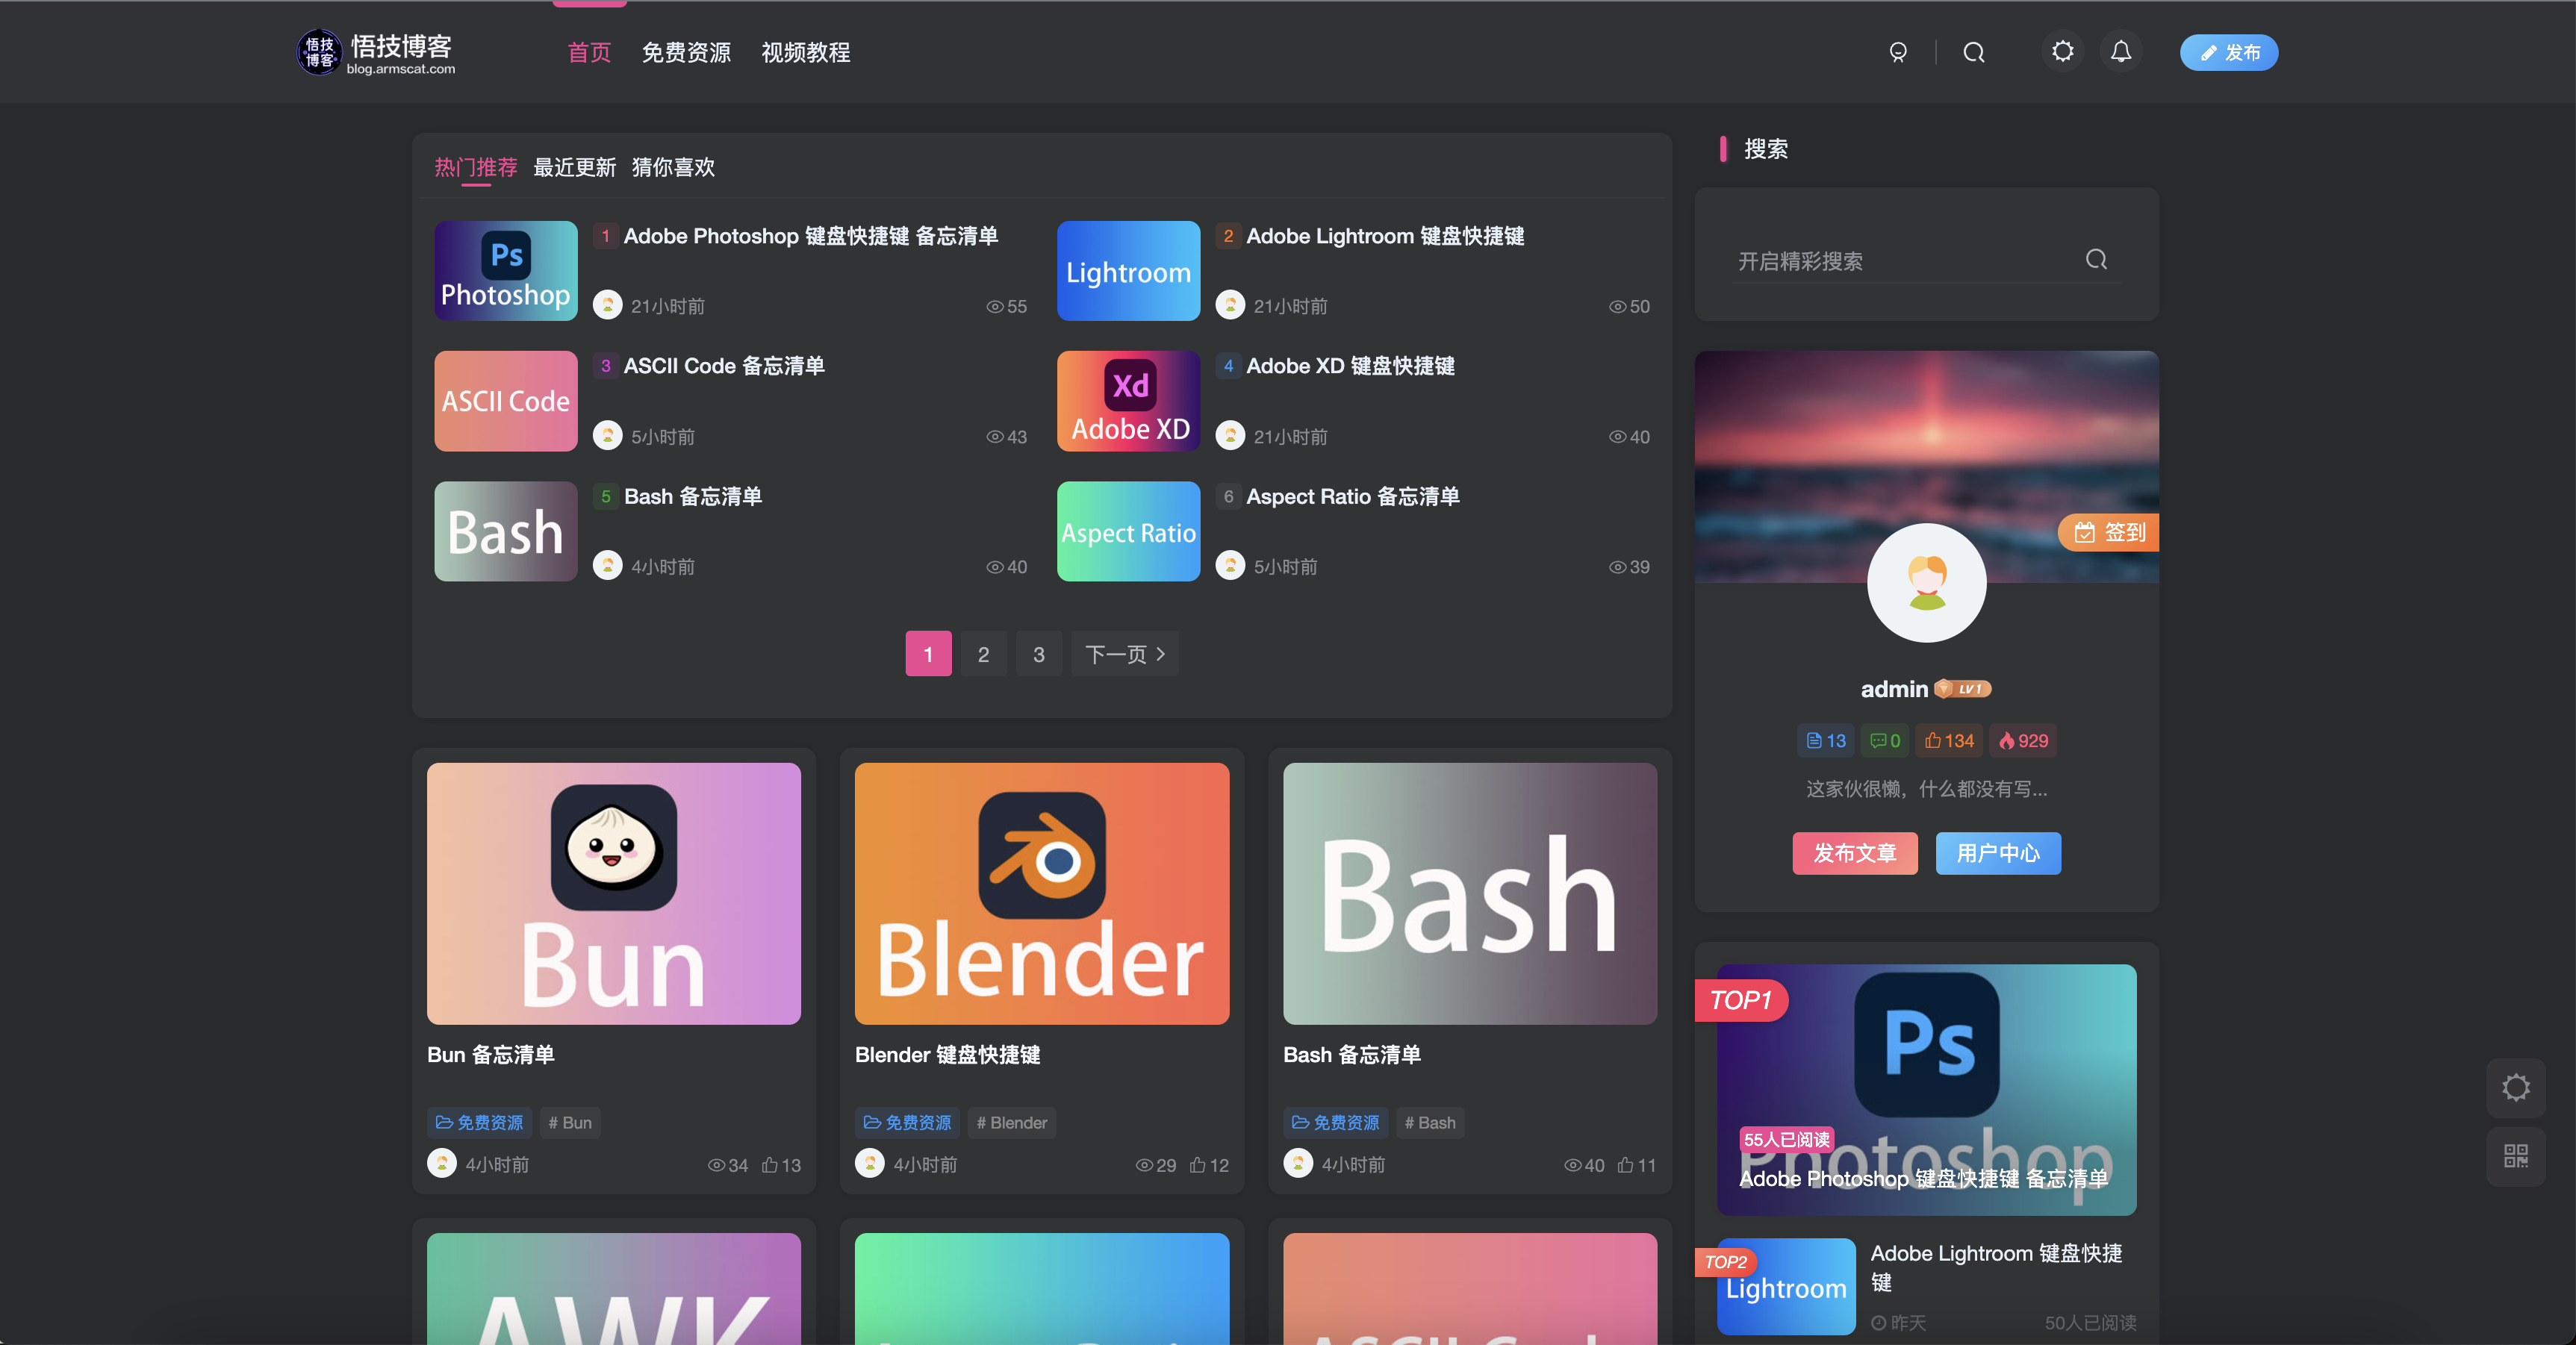Viewport: 2576px width, 1345px height.
Task: Open ASCII Code 备忘清单 title link
Action: click(x=724, y=366)
